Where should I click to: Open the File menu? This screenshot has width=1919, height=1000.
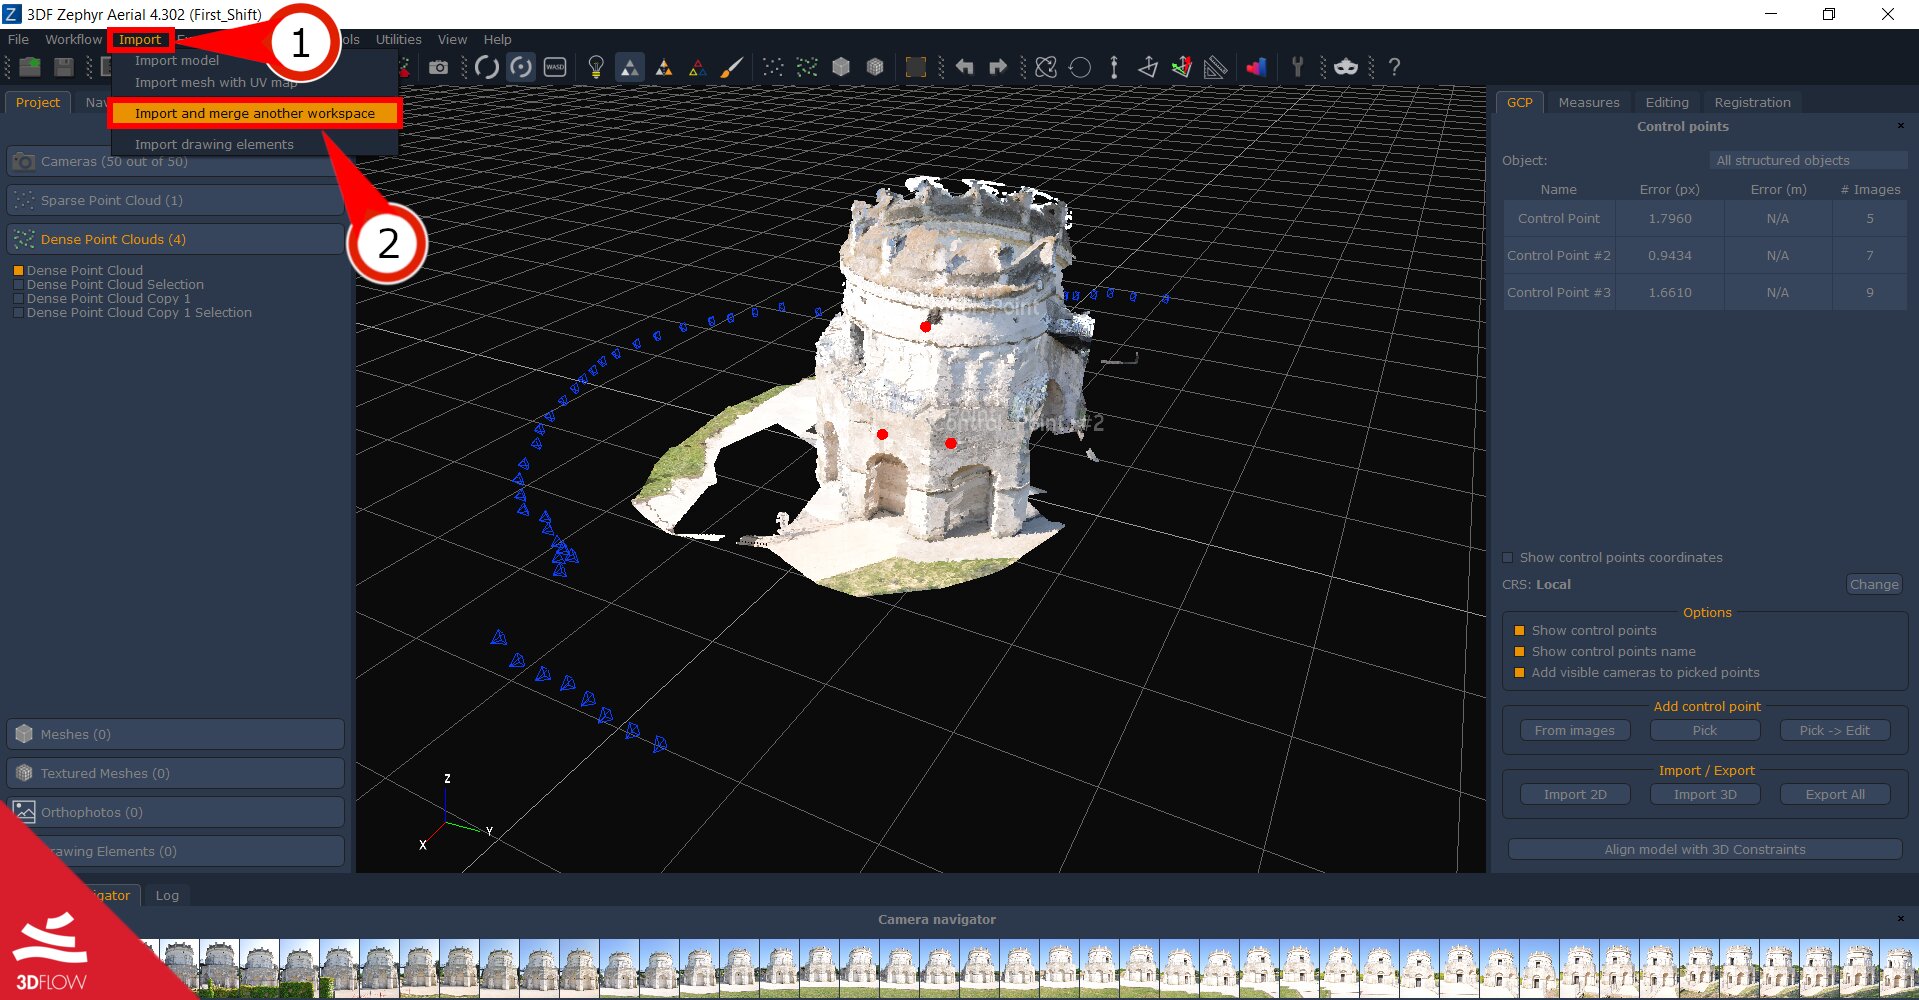(18, 39)
